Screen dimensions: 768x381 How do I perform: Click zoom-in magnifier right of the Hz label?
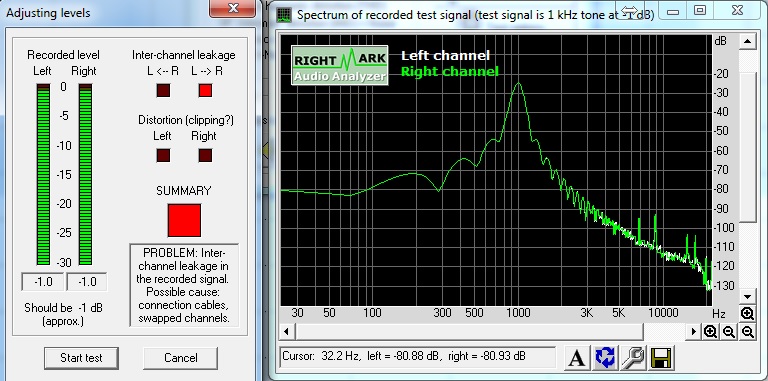click(x=747, y=313)
